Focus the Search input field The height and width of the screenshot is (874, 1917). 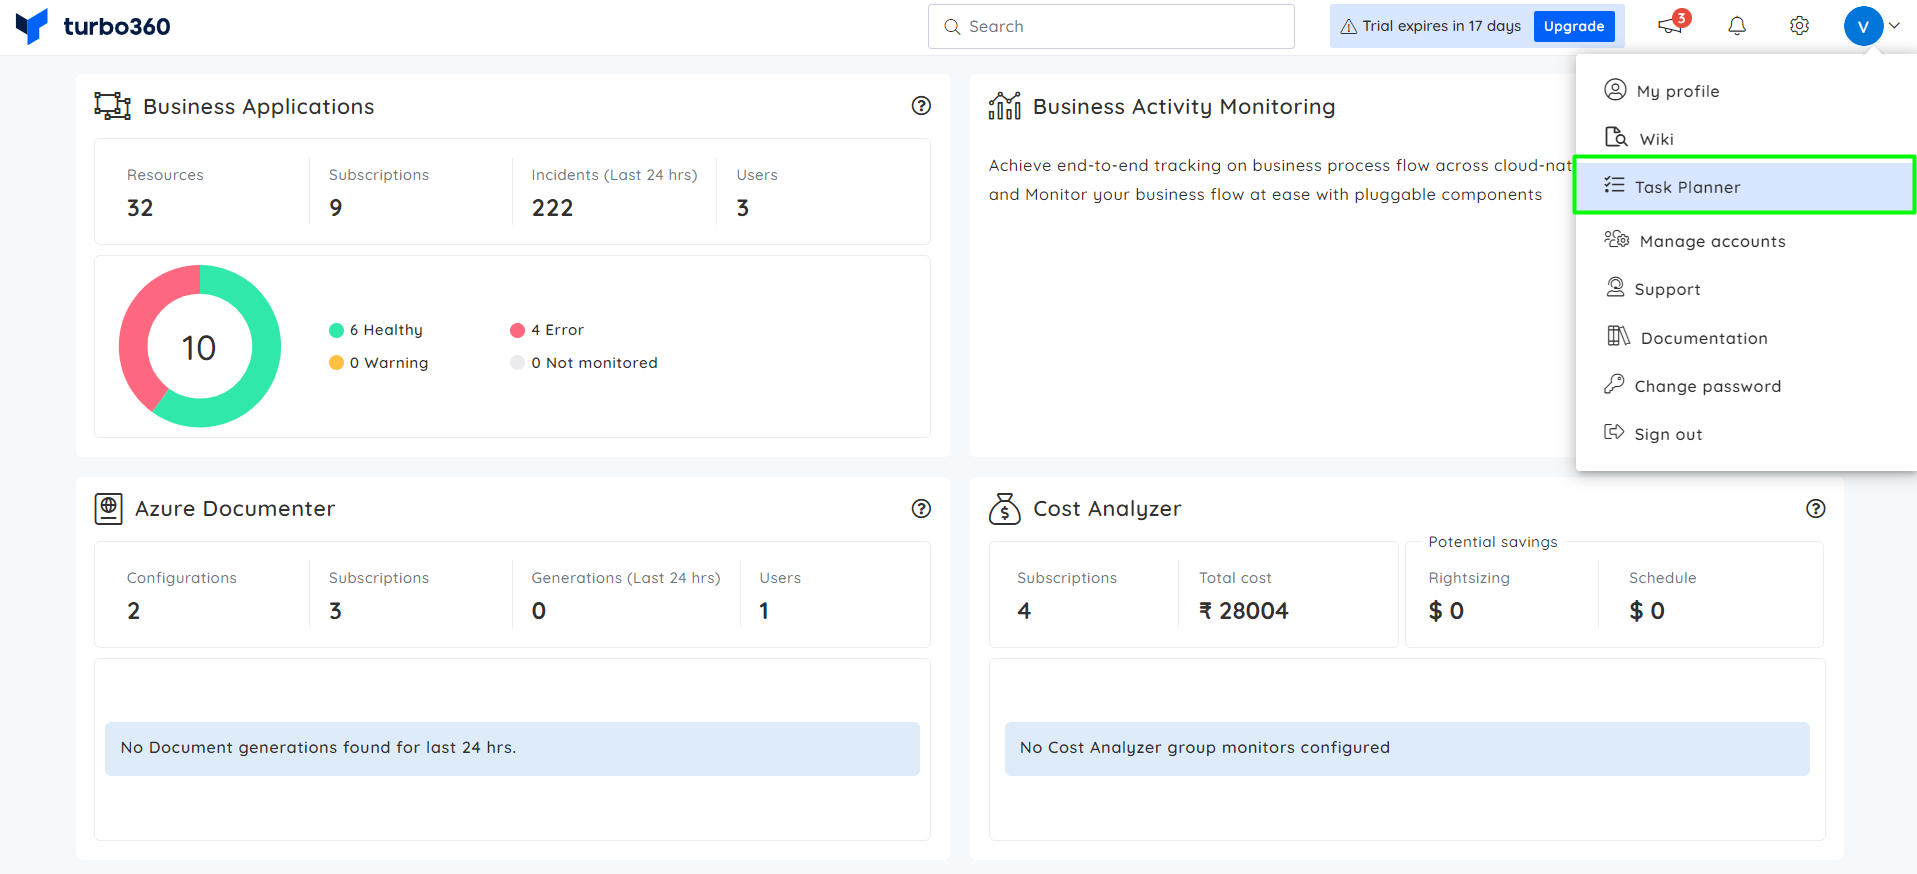(x=1111, y=27)
